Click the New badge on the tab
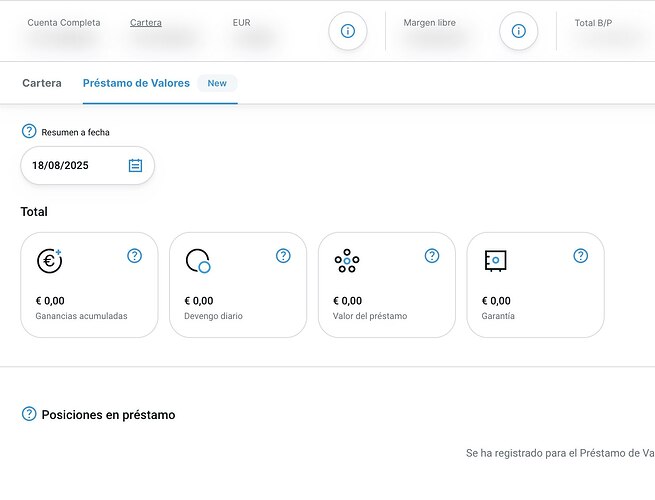 click(x=217, y=83)
